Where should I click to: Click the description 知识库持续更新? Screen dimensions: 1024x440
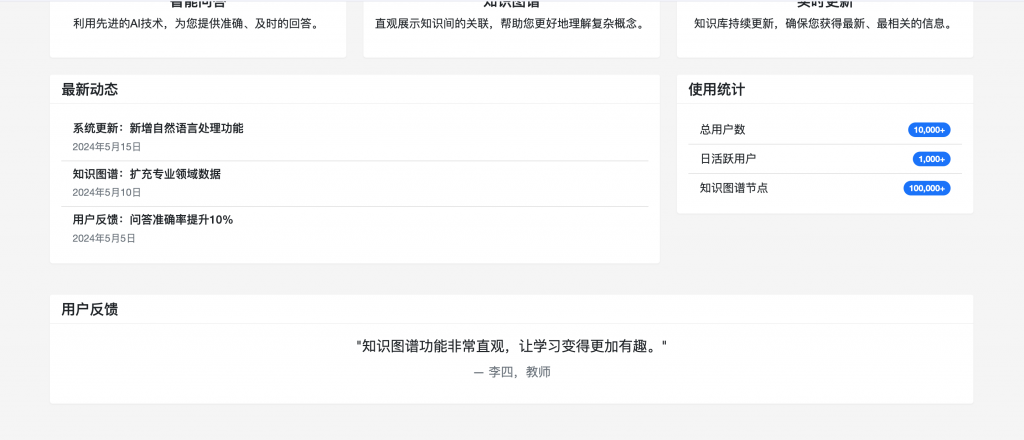(825, 24)
